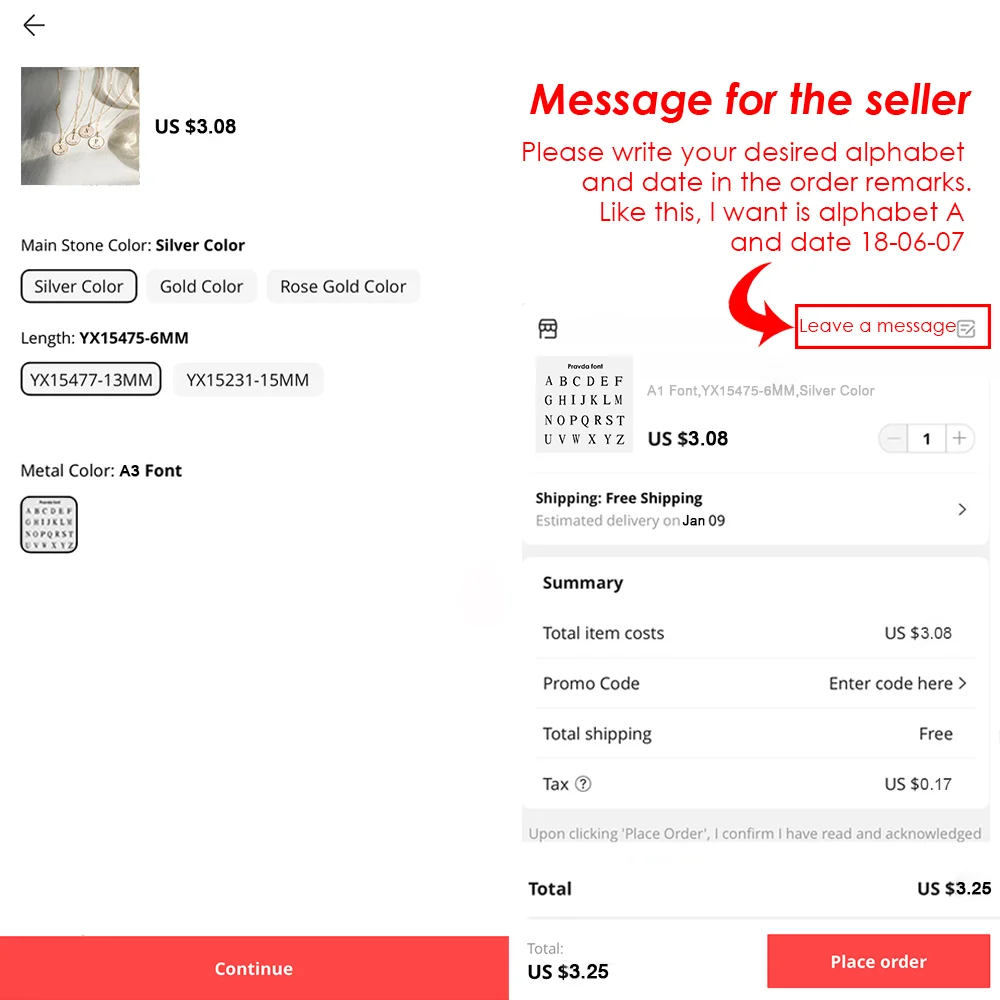The image size is (1000, 1000).
Task: Click the alphabet font product image
Action: coord(584,404)
